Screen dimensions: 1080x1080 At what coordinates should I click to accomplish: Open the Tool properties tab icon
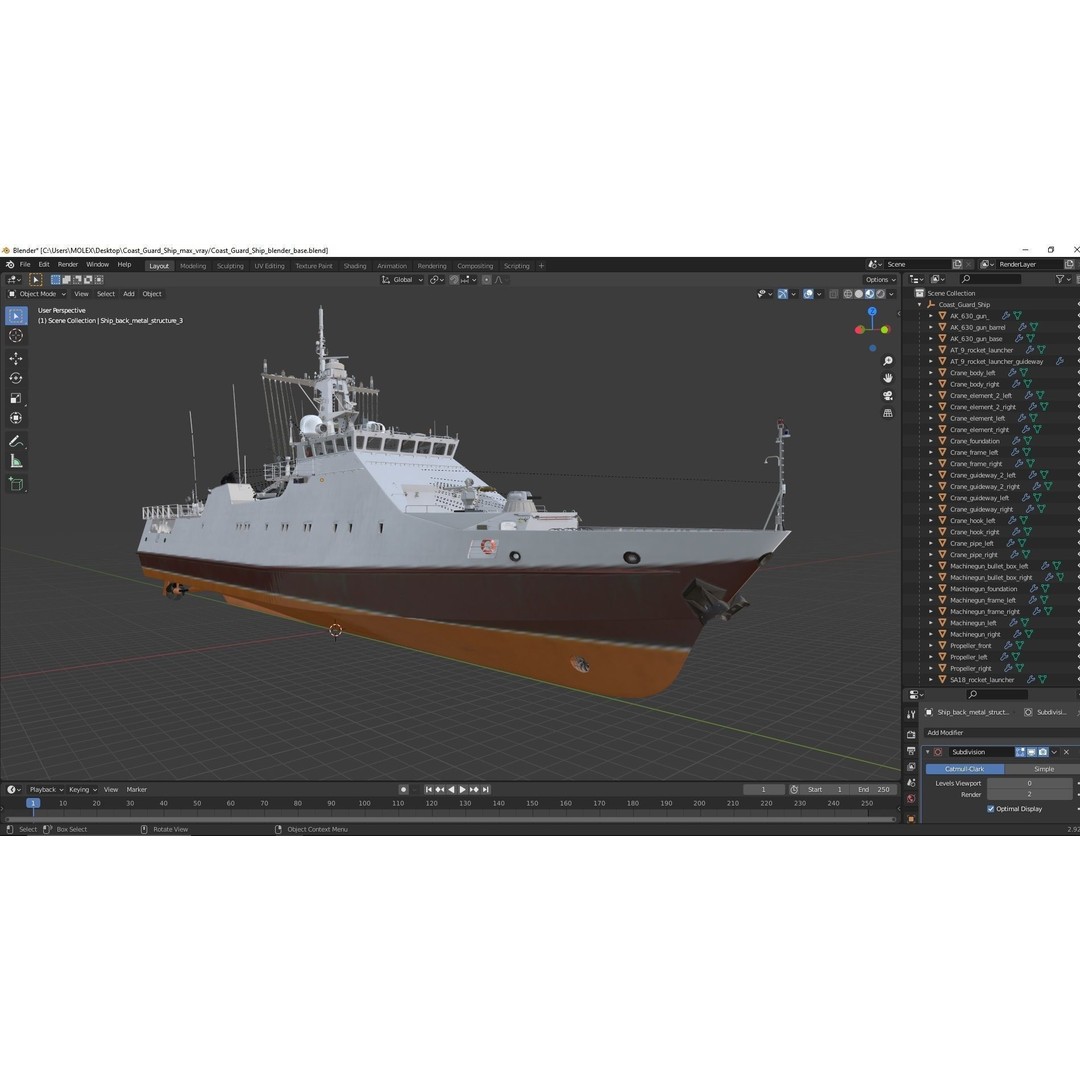(x=911, y=714)
